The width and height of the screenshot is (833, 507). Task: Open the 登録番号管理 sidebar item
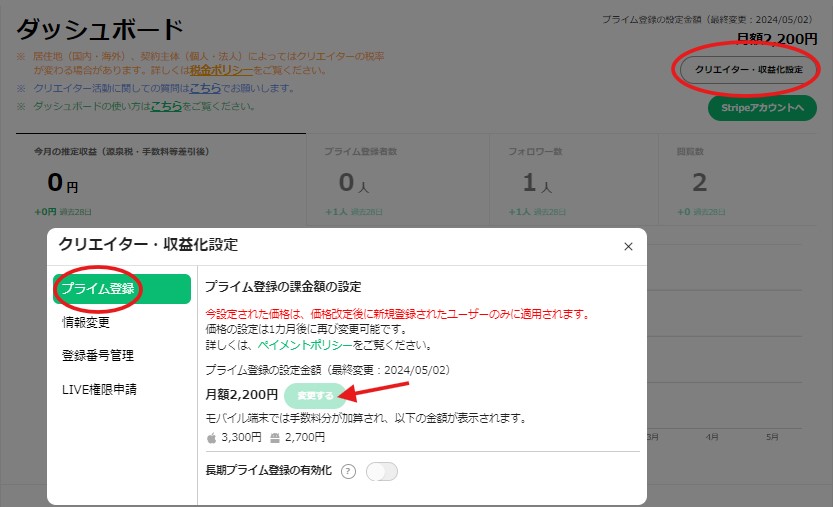click(x=98, y=356)
